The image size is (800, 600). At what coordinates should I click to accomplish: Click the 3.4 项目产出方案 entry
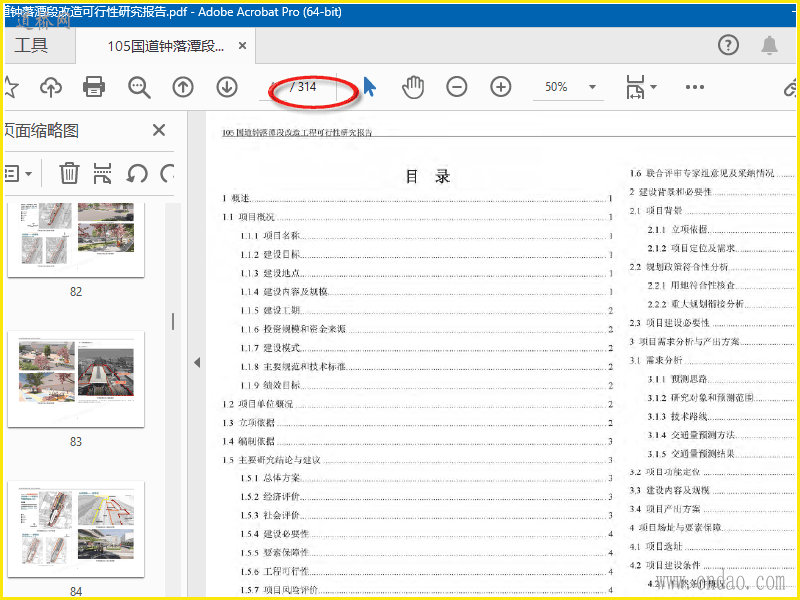(712, 509)
